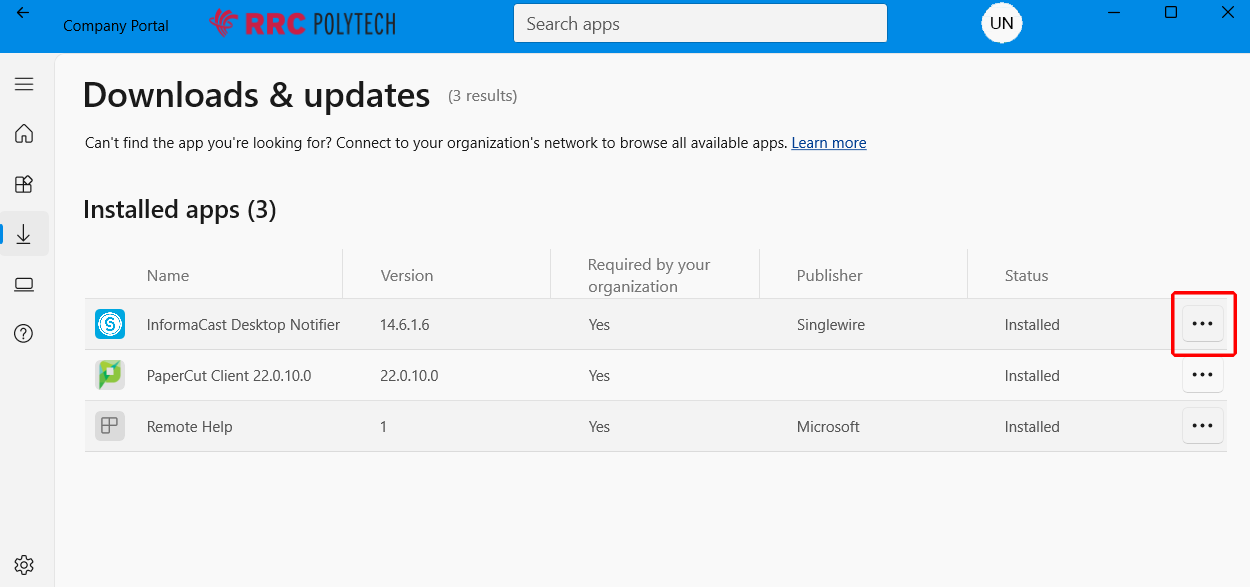The height and width of the screenshot is (587, 1250).
Task: Click the back arrow in the title bar
Action: pos(23,13)
